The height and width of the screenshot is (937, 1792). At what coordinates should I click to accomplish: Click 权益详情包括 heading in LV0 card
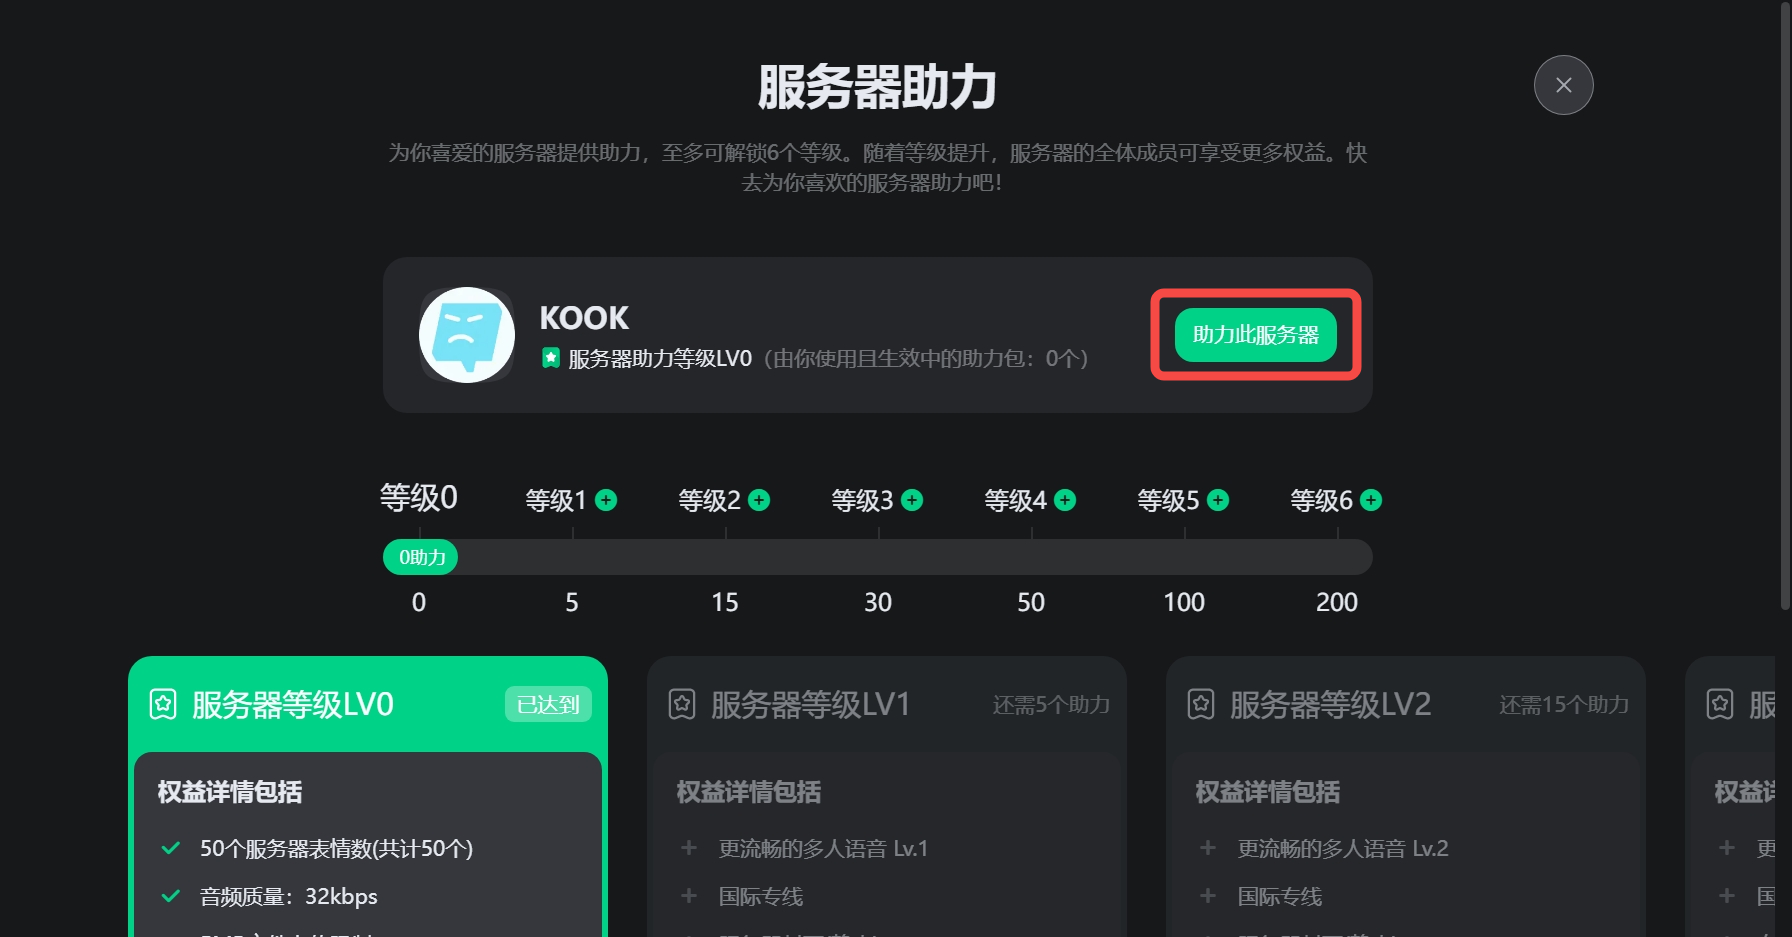point(230,792)
